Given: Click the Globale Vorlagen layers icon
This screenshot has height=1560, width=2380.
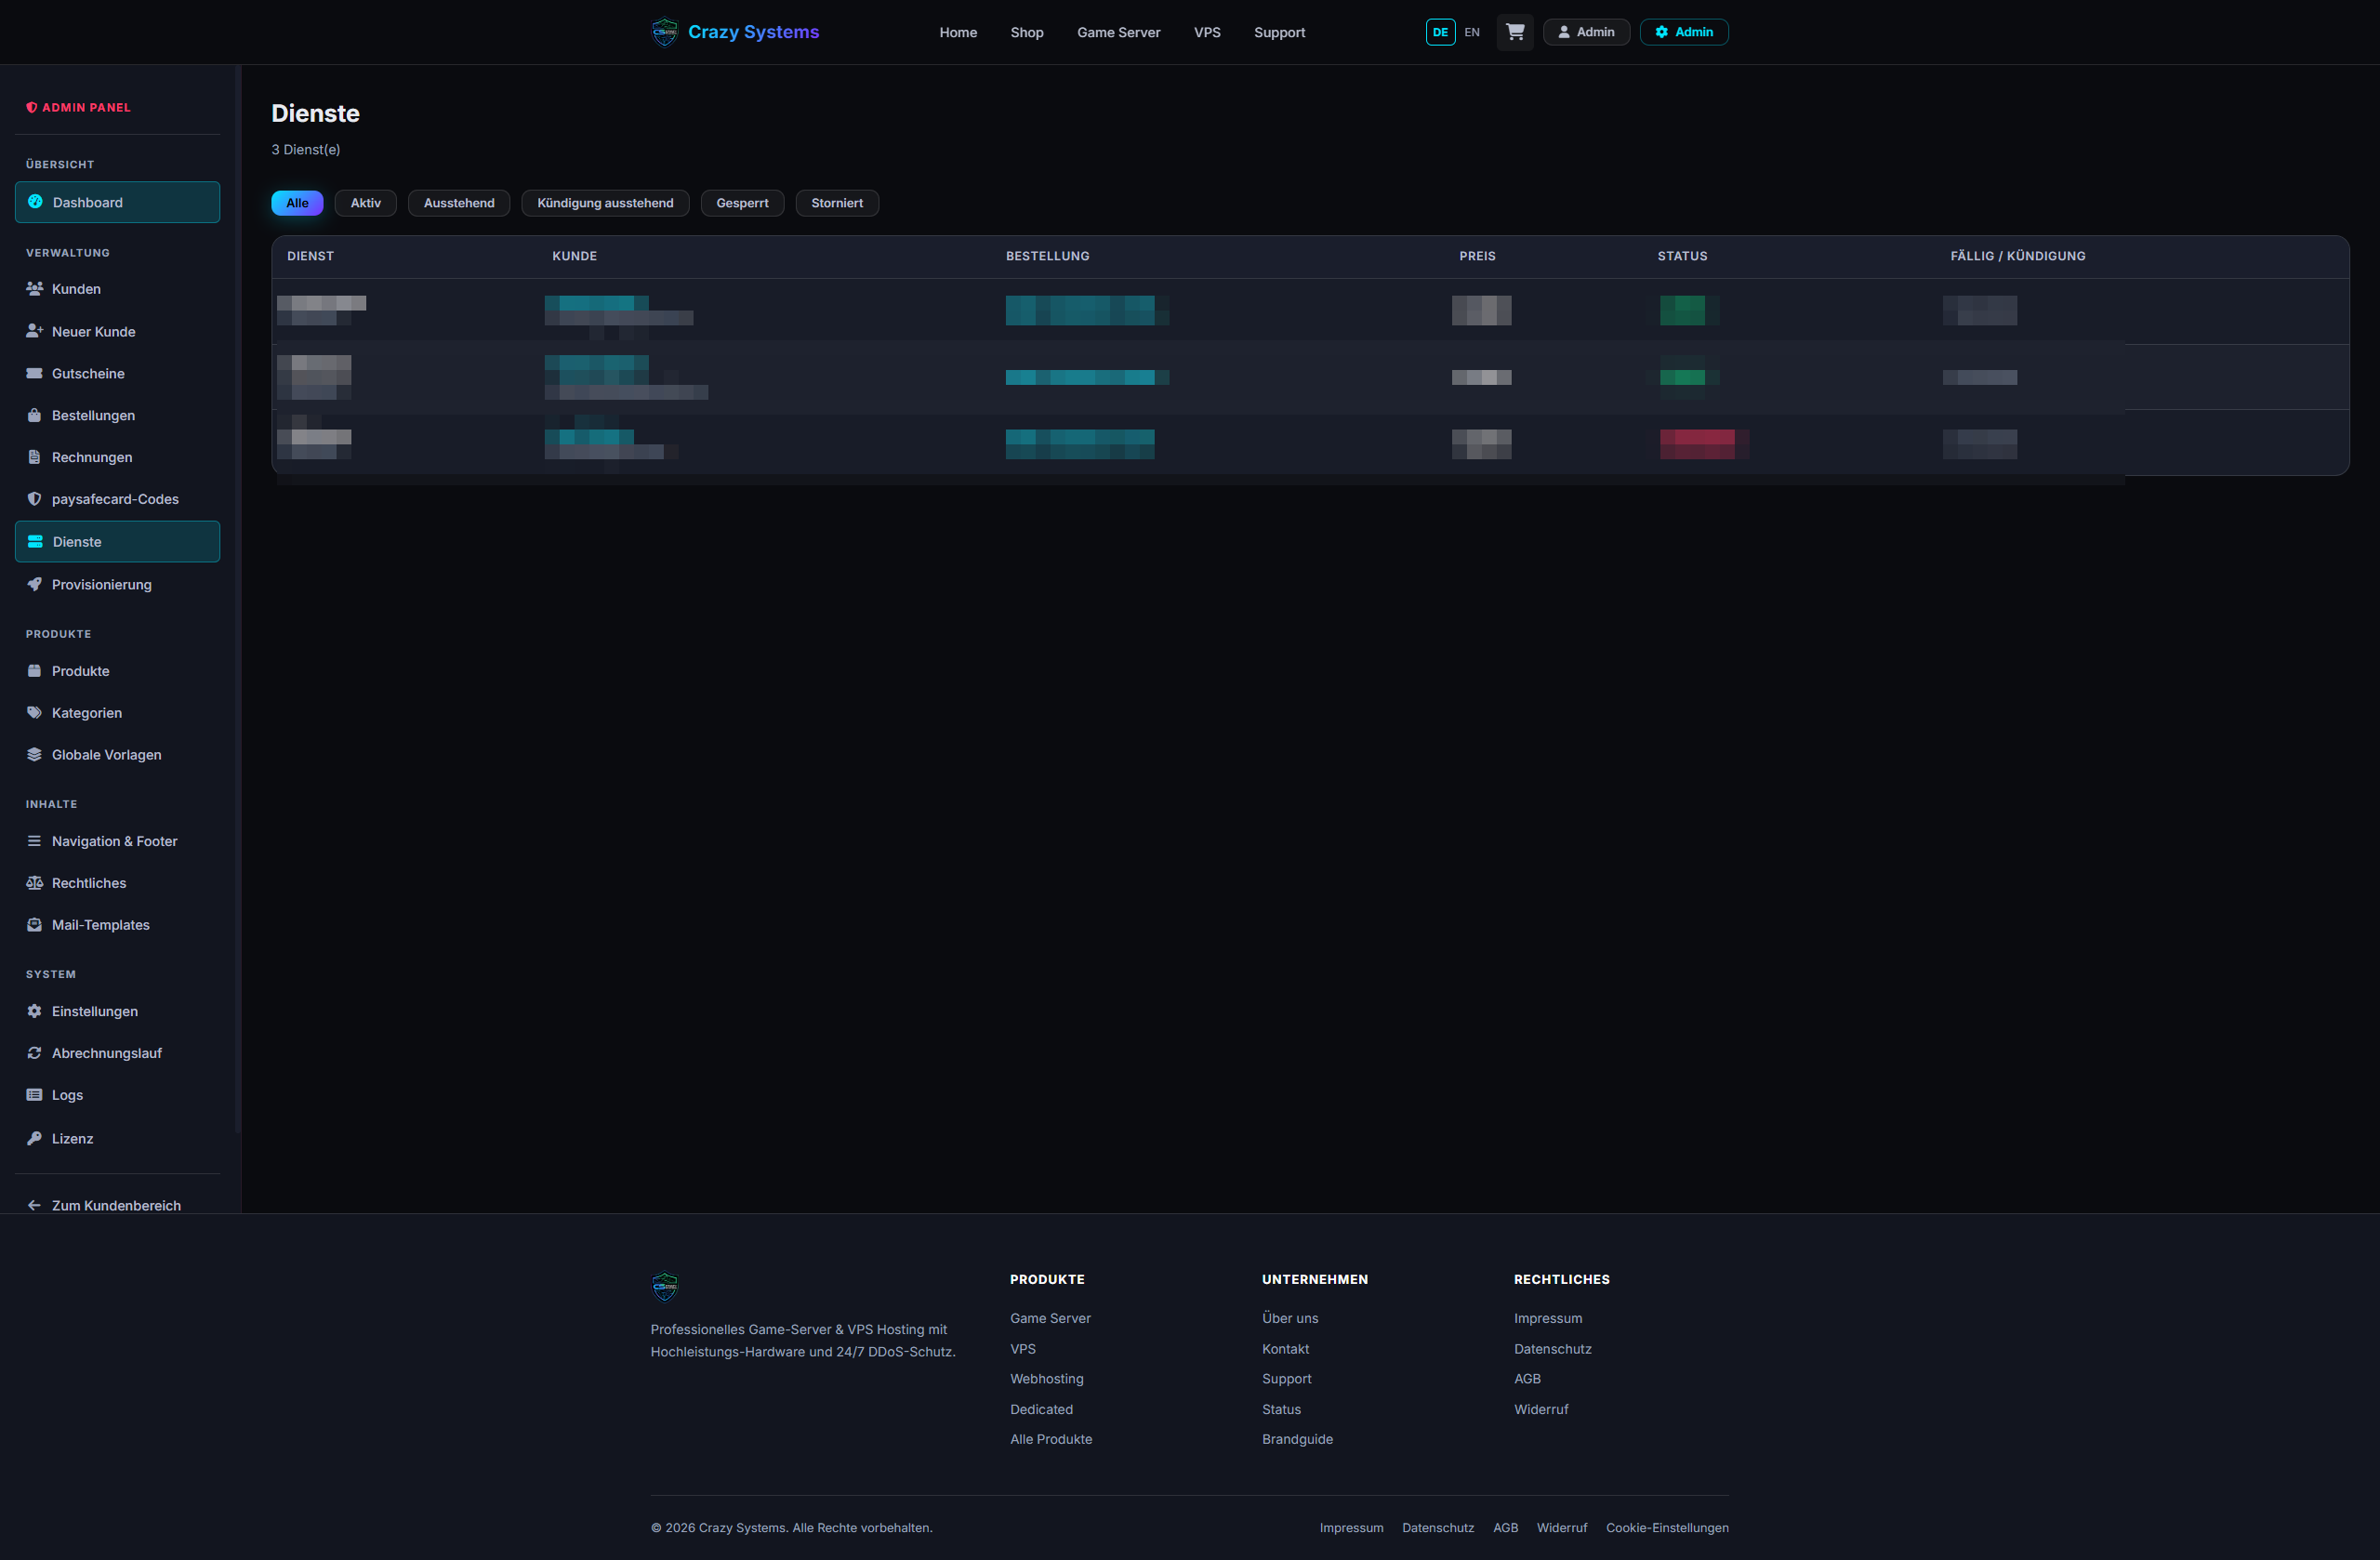Looking at the screenshot, I should coord(34,755).
